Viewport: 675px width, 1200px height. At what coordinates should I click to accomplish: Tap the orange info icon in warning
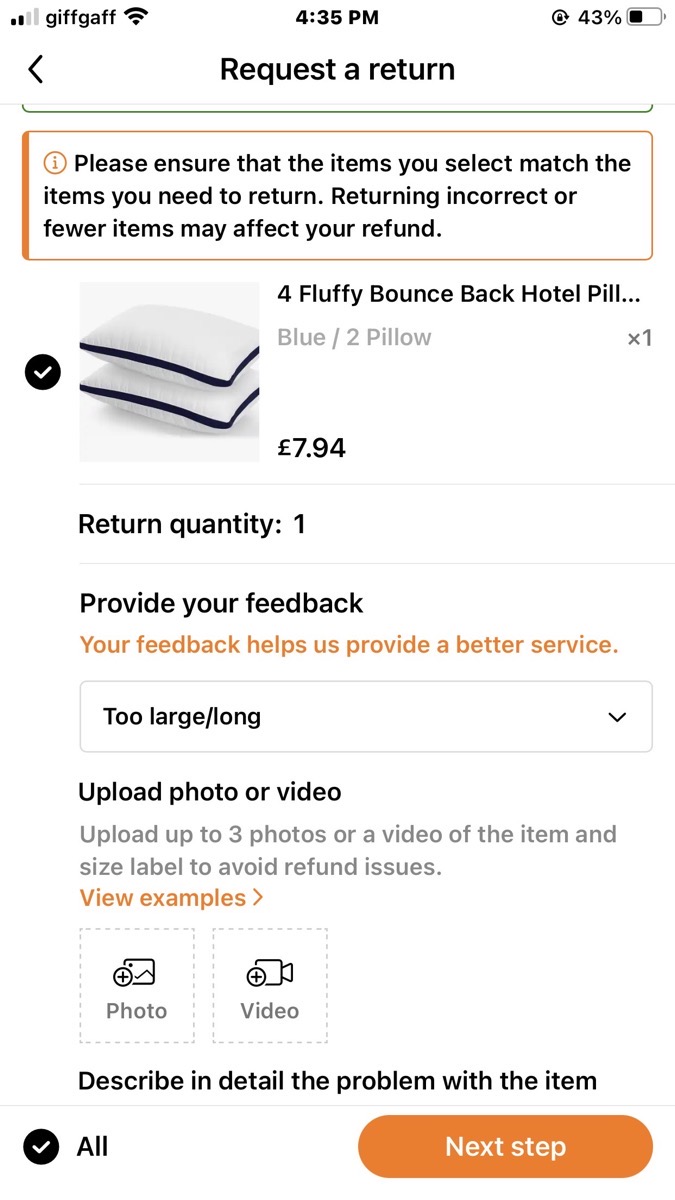(x=55, y=163)
